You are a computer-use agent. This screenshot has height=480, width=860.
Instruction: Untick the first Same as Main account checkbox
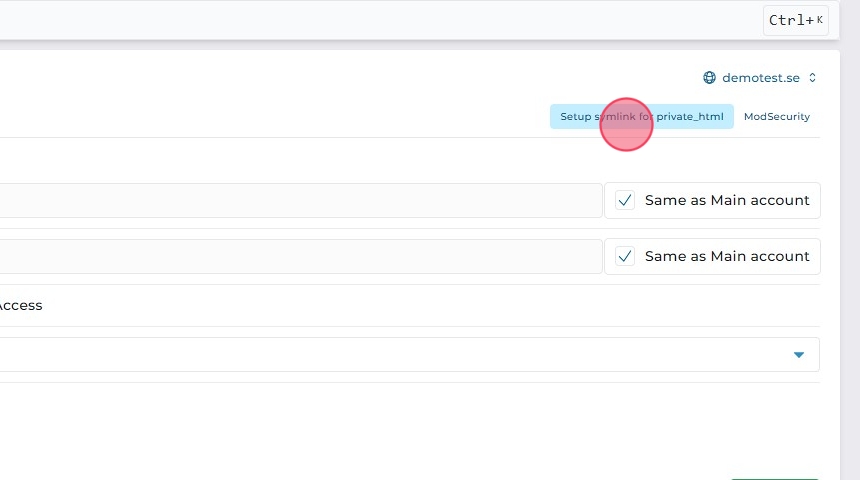[x=625, y=200]
